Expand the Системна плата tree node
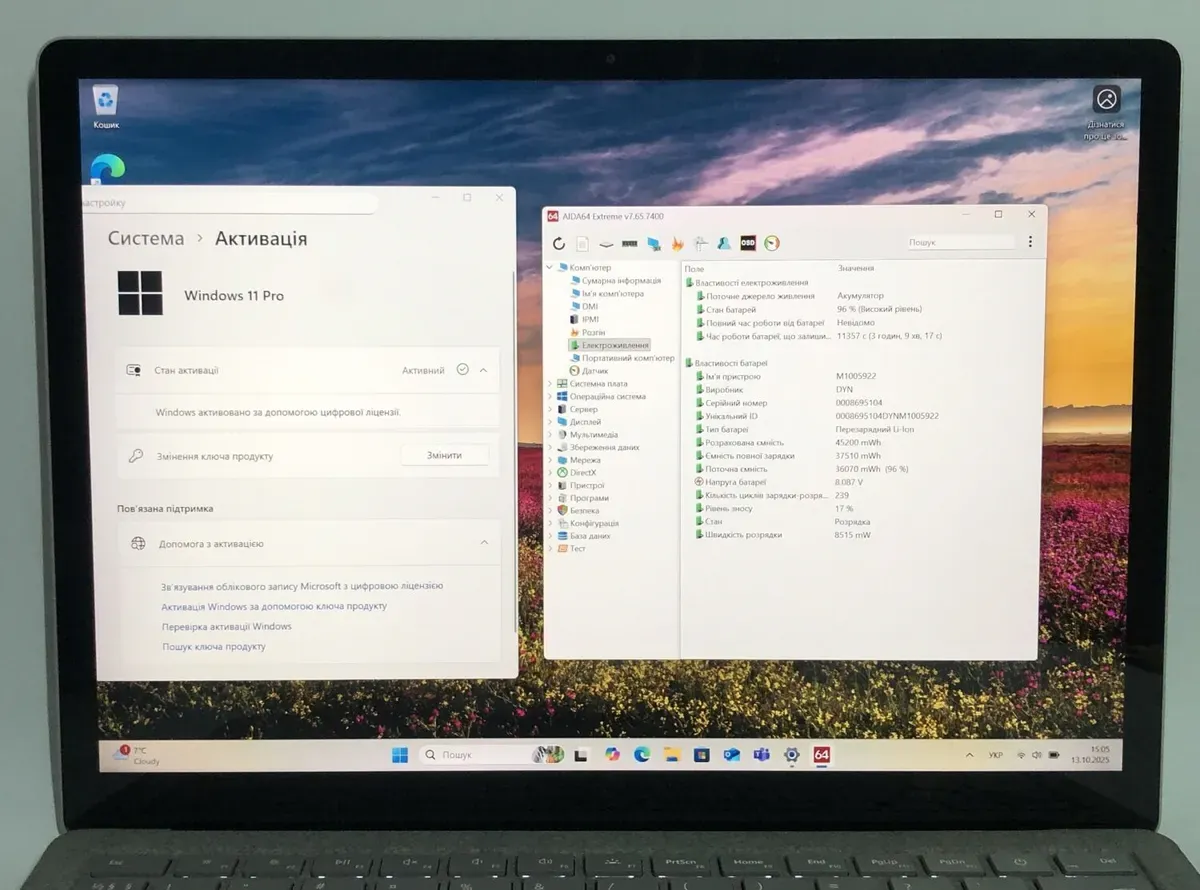This screenshot has width=1200, height=890. point(550,384)
